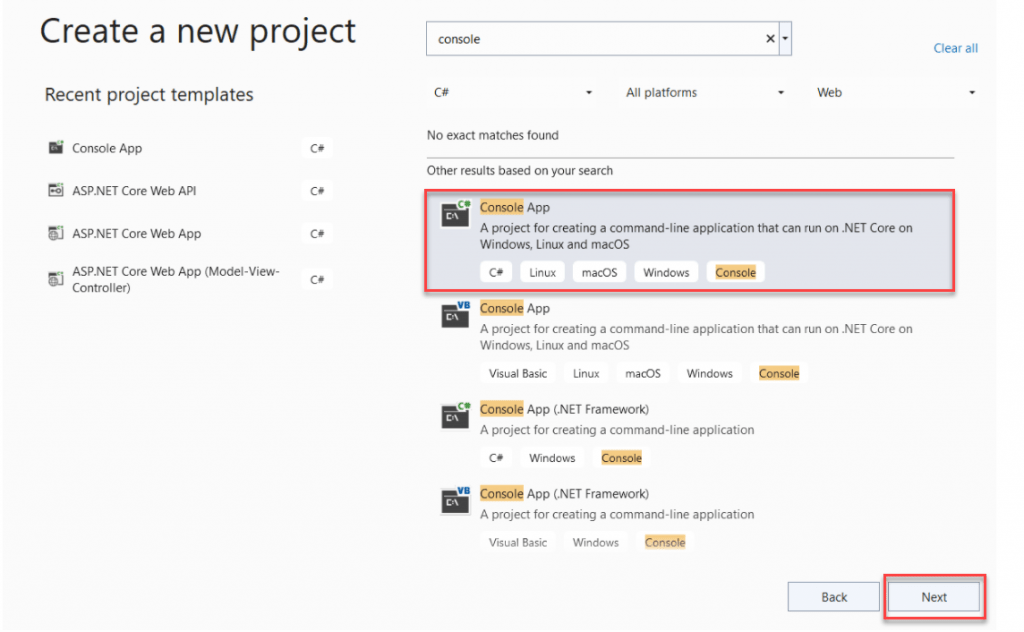
Task: Select the C# Console App (.NET Framework) title
Action: coord(564,409)
